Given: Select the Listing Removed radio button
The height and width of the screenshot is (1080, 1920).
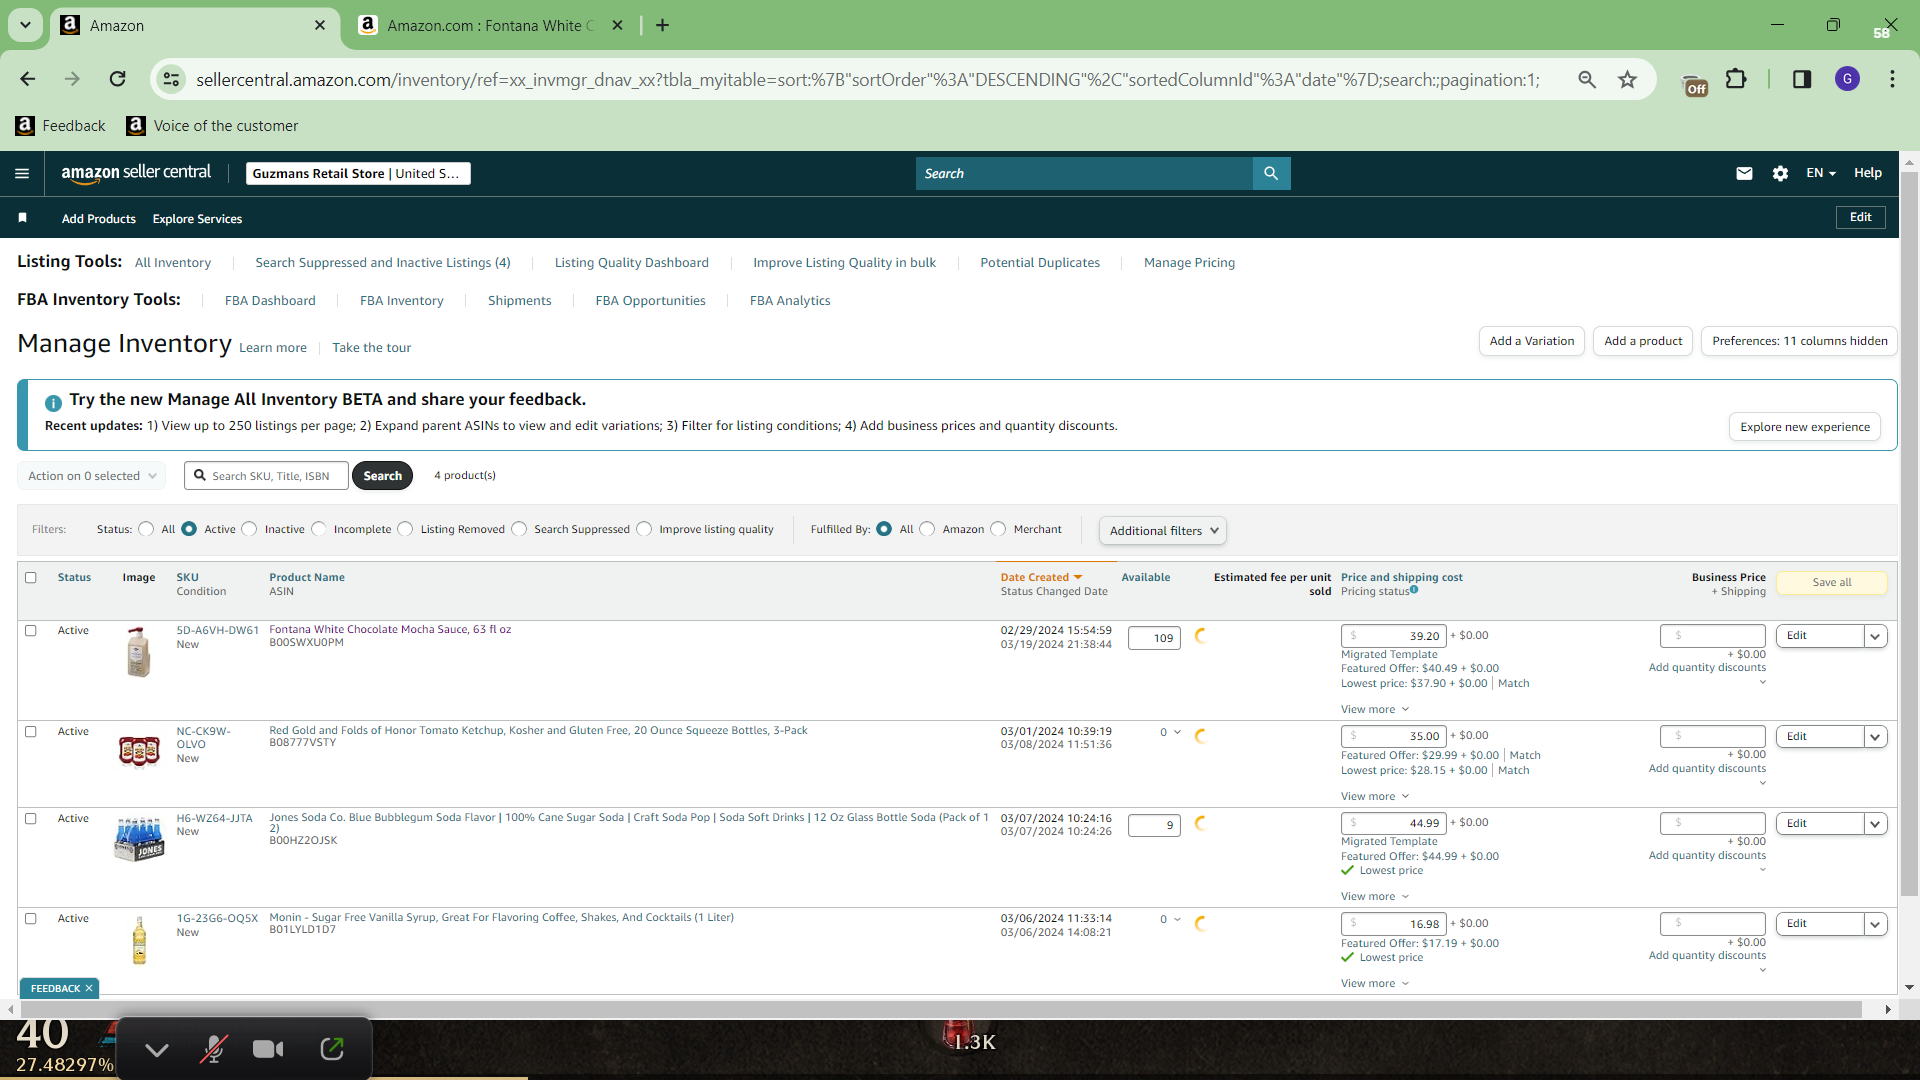Looking at the screenshot, I should point(405,529).
